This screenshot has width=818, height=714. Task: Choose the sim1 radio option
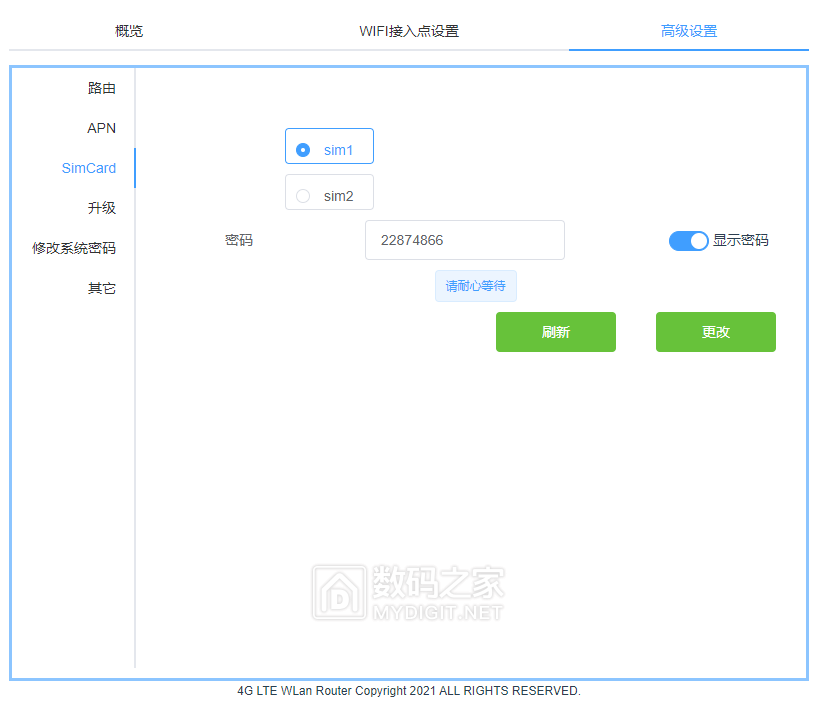coord(329,146)
